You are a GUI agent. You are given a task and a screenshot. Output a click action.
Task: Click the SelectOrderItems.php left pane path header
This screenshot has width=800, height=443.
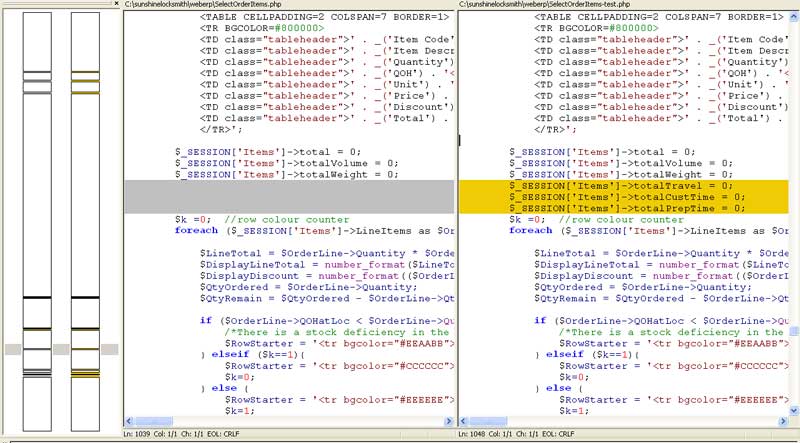200,6
